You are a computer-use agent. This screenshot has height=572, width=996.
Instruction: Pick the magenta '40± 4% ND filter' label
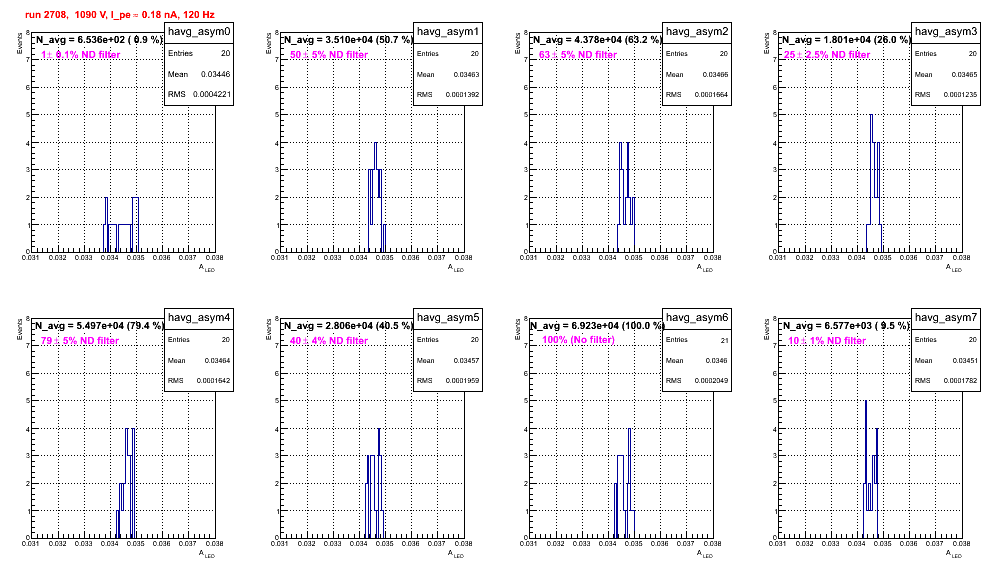coord(329,341)
